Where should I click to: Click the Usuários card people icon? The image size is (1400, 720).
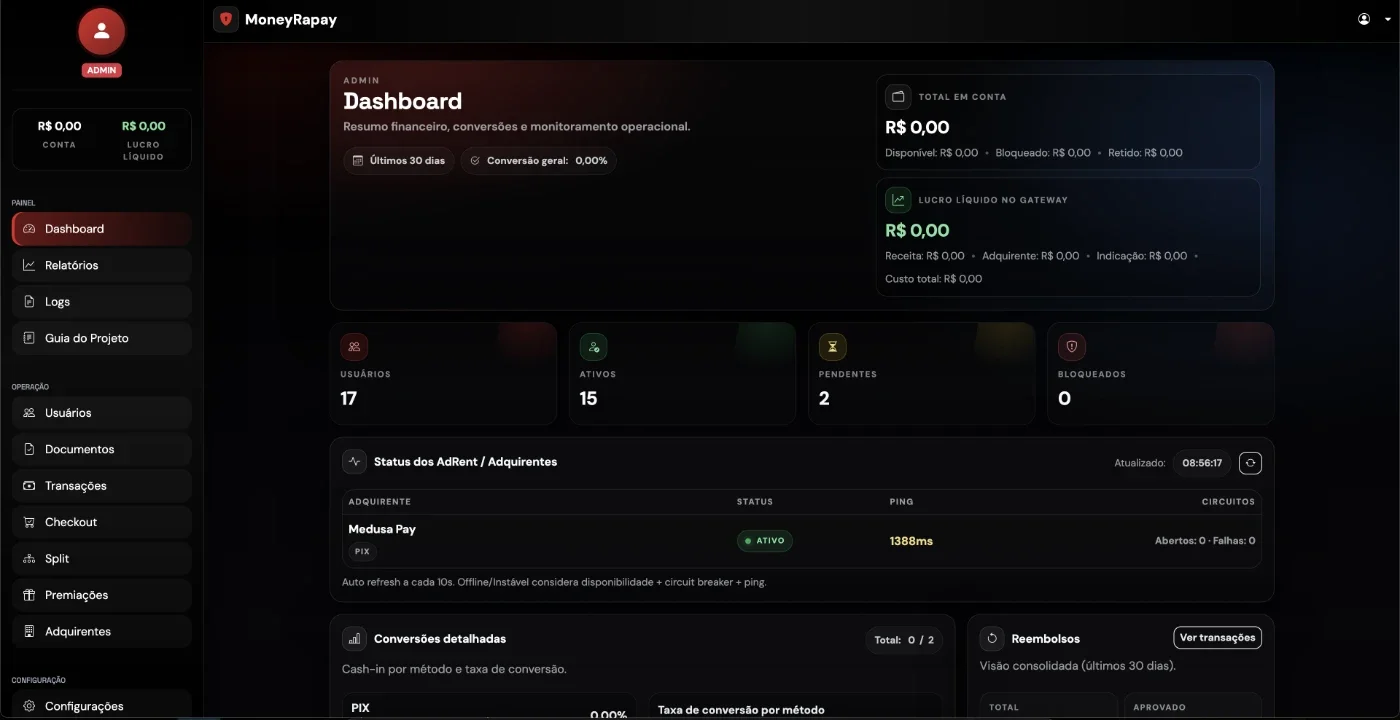click(354, 347)
